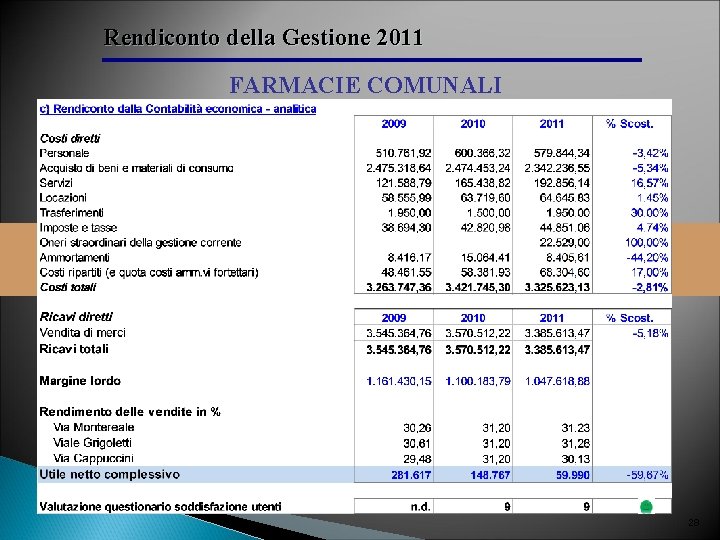Select the -2,81% total variance cell
Screen dimensions: 720x540
650,287
